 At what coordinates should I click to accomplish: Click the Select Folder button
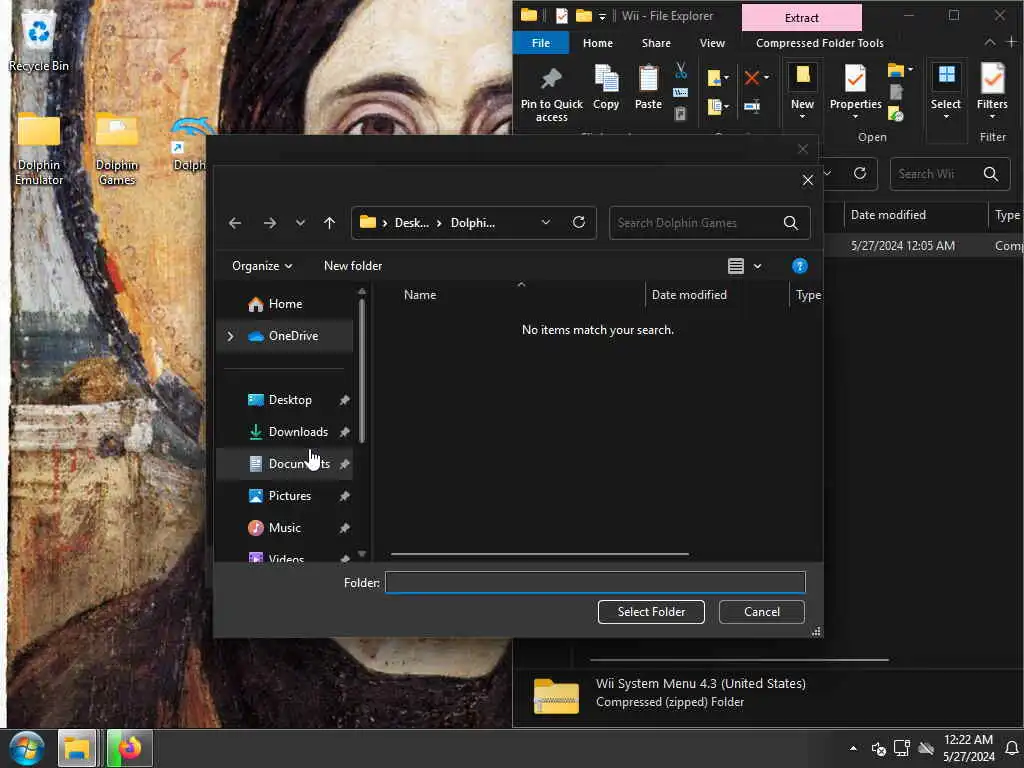tap(651, 612)
